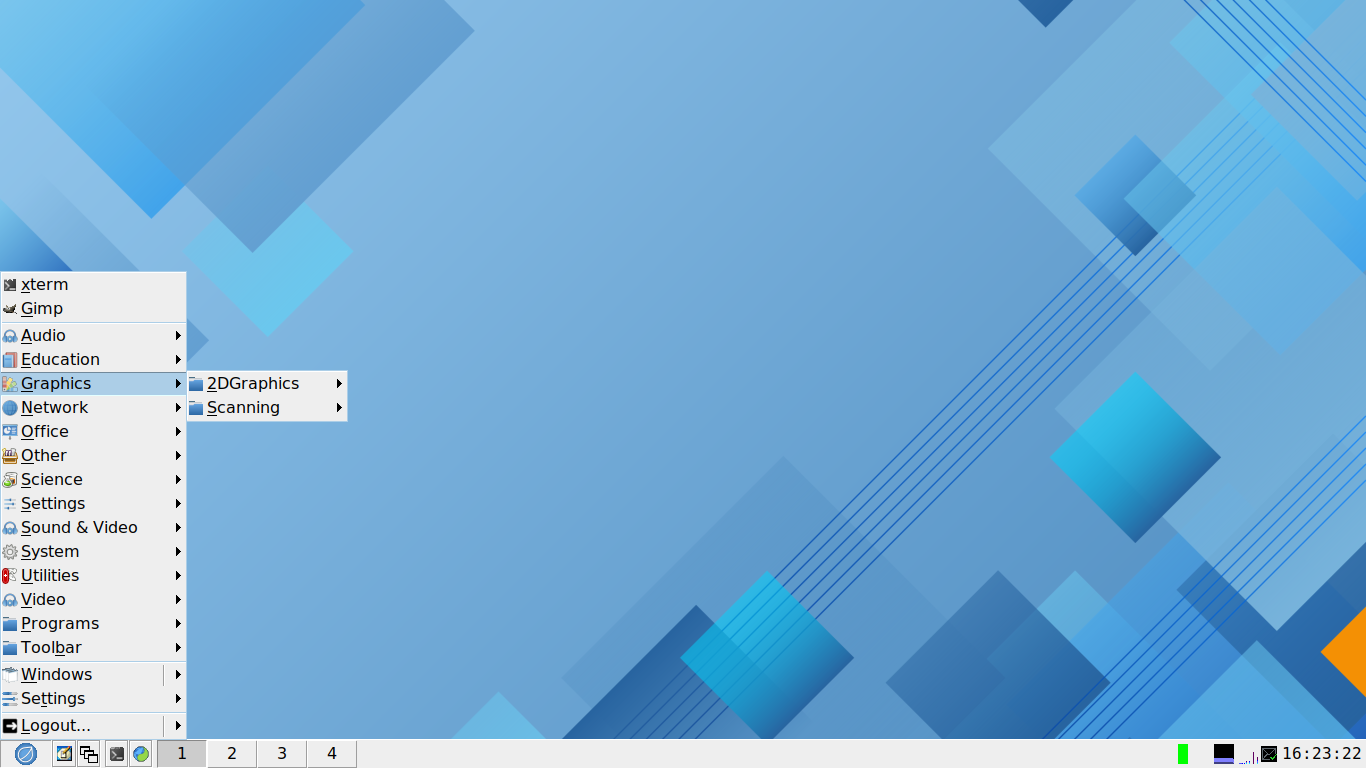The height and width of the screenshot is (768, 1366).
Task: Open Settings entry listed after Science
Action: pyautogui.click(x=93, y=504)
